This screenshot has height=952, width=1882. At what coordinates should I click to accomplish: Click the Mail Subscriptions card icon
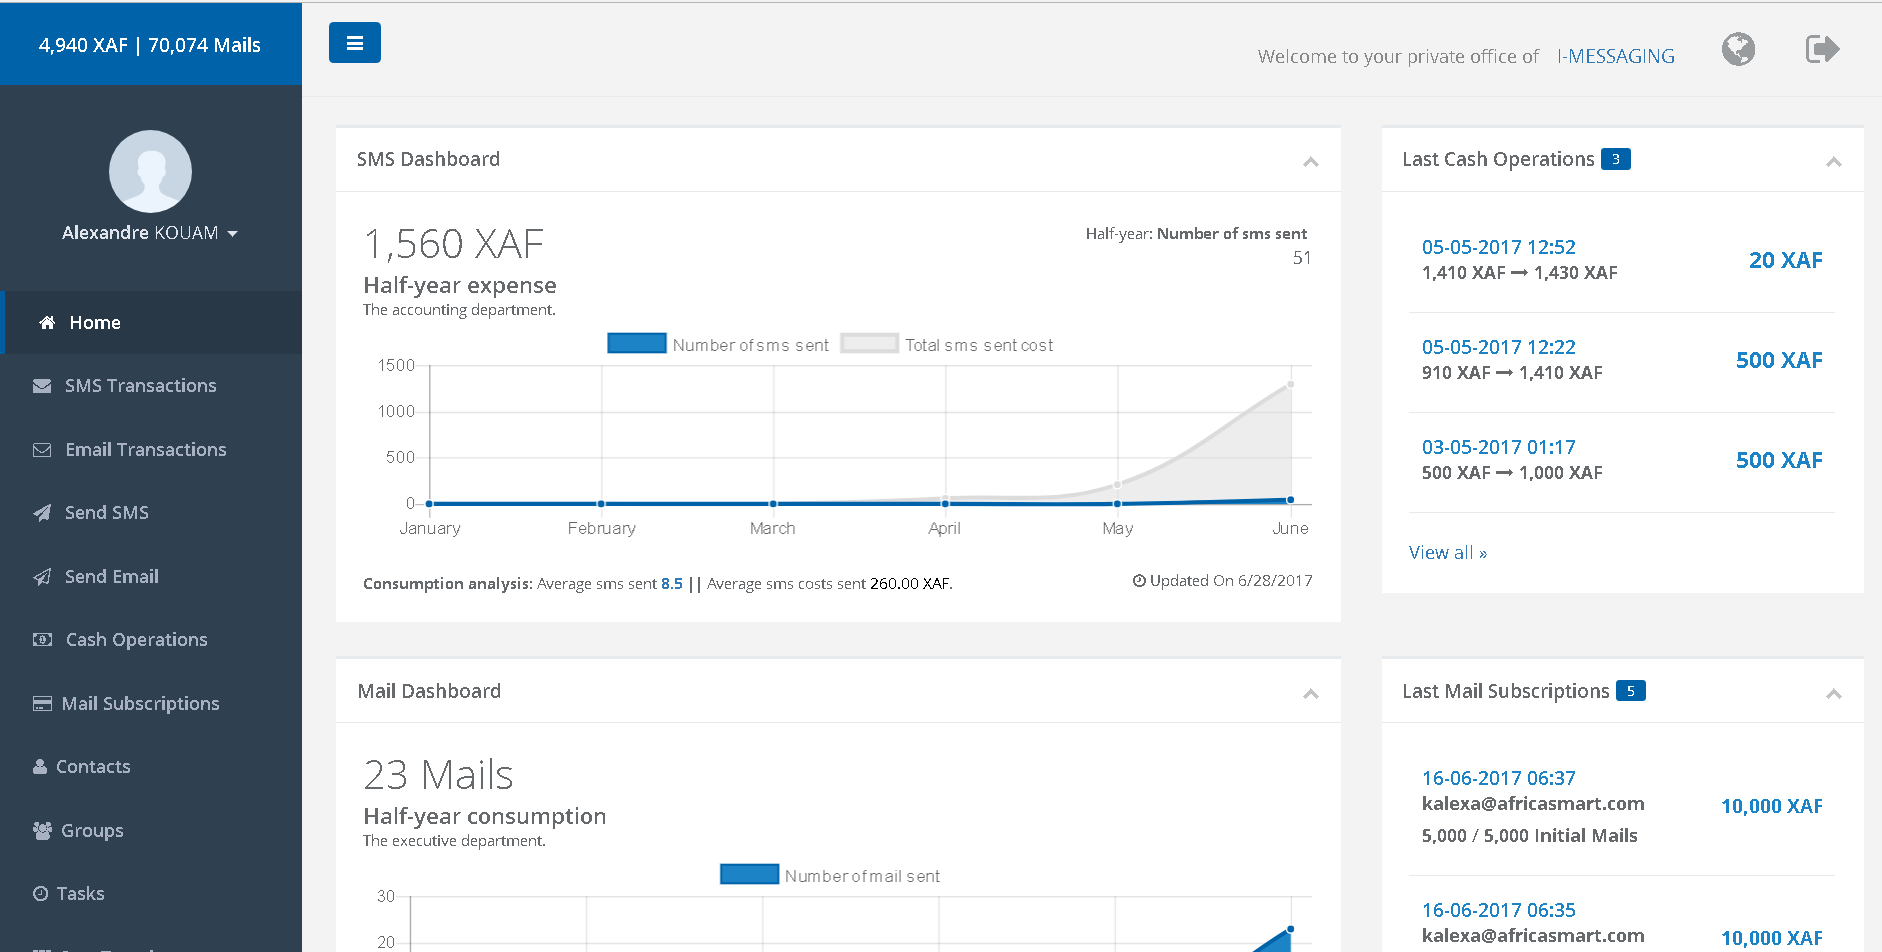(x=42, y=704)
